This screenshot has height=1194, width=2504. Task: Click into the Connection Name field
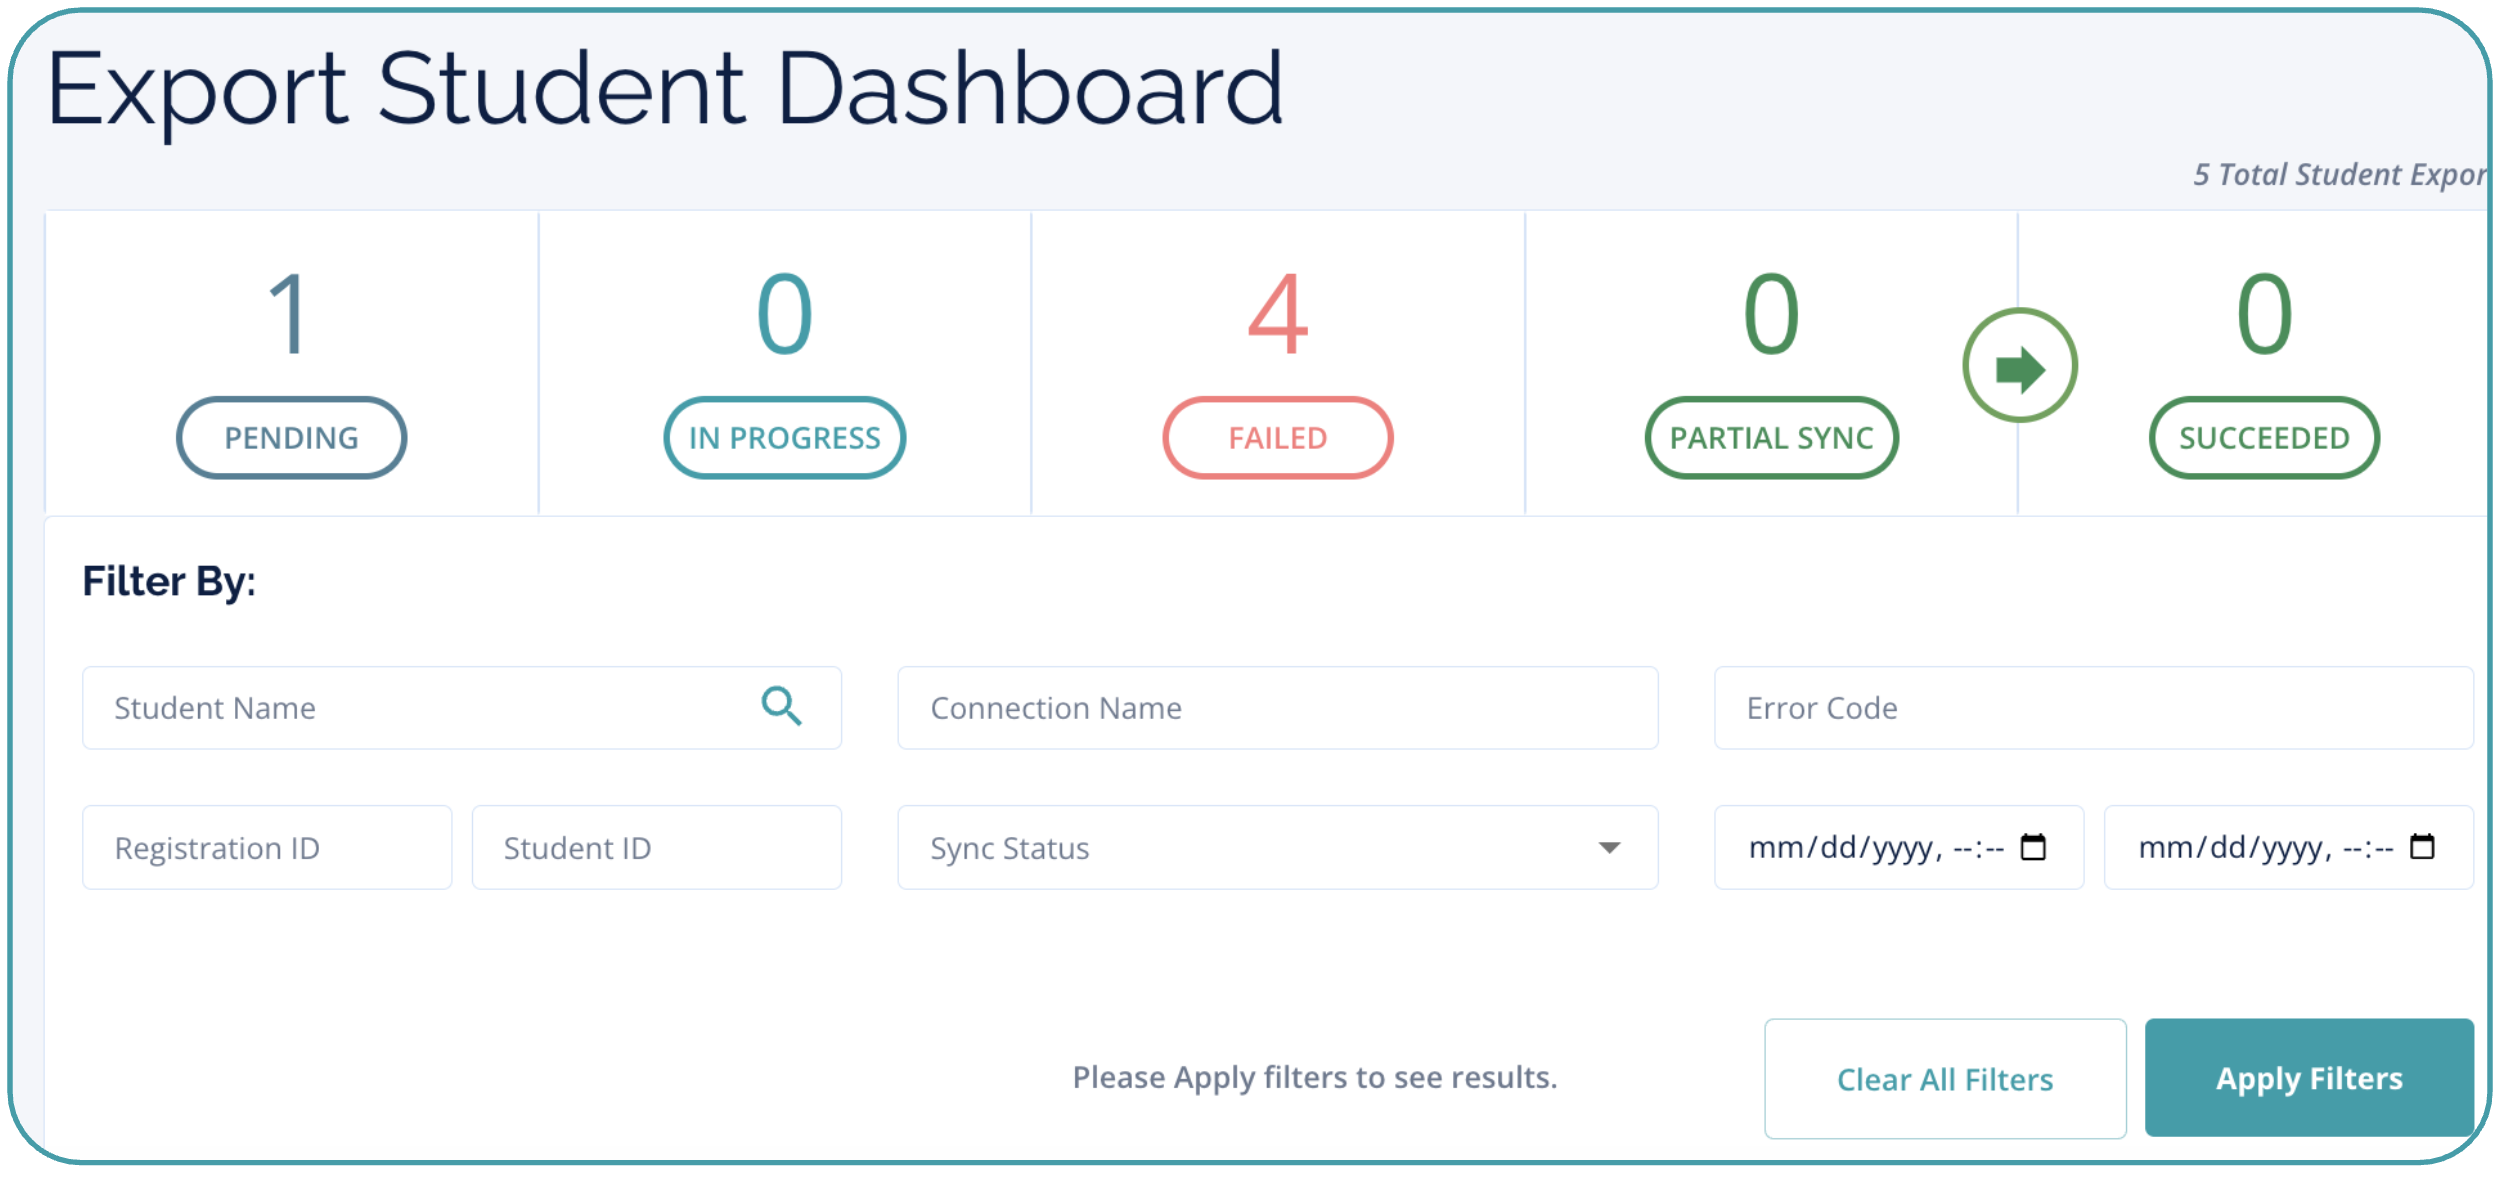(1277, 708)
